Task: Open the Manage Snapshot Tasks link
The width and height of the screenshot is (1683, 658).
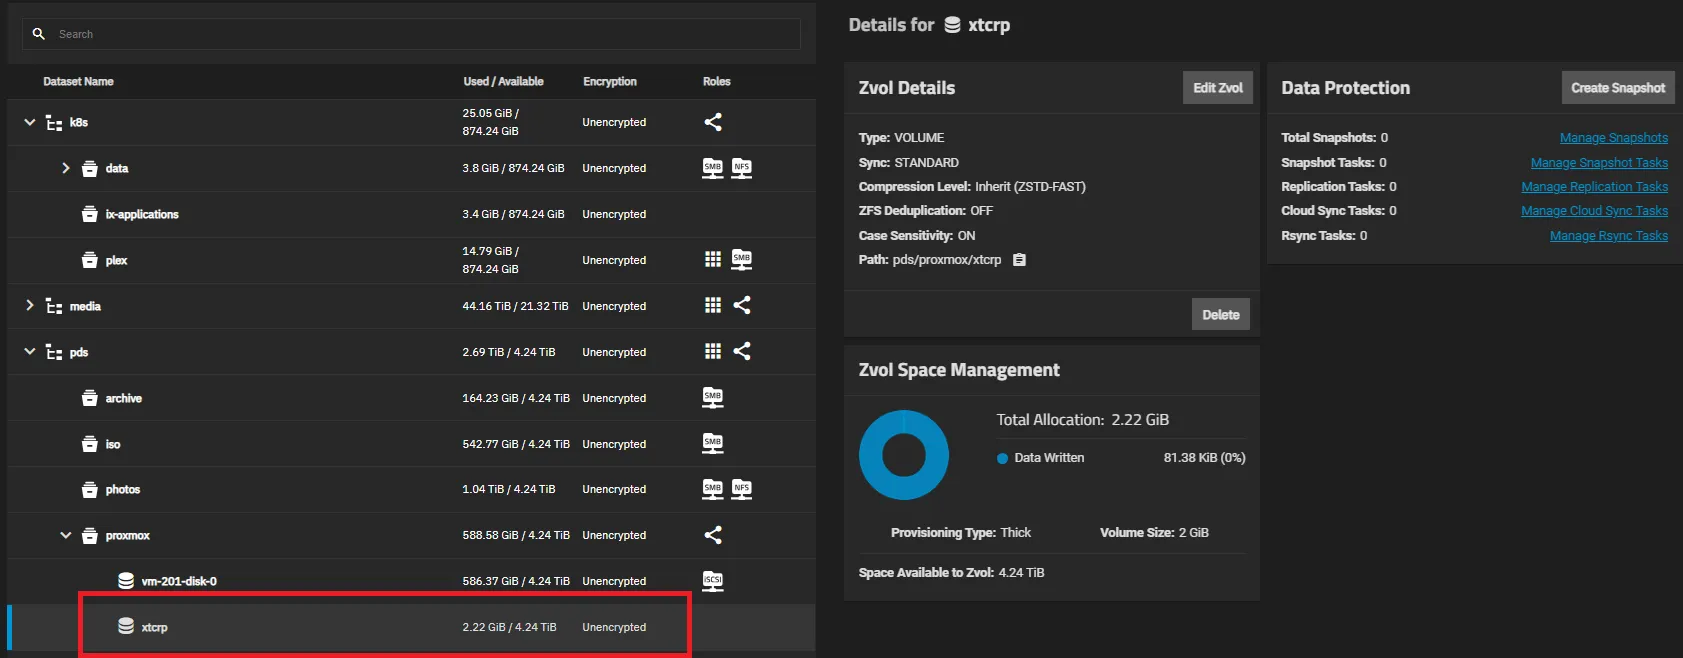Action: click(x=1599, y=163)
